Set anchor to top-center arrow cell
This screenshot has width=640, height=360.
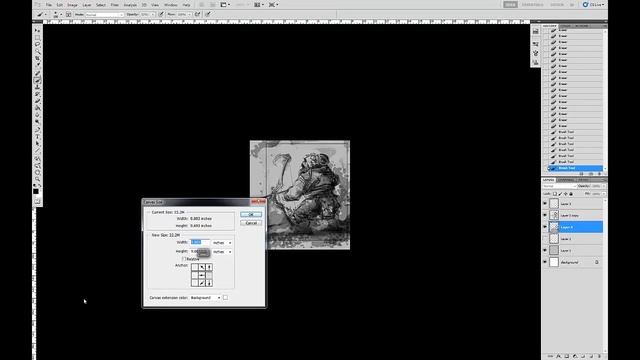[202, 267]
